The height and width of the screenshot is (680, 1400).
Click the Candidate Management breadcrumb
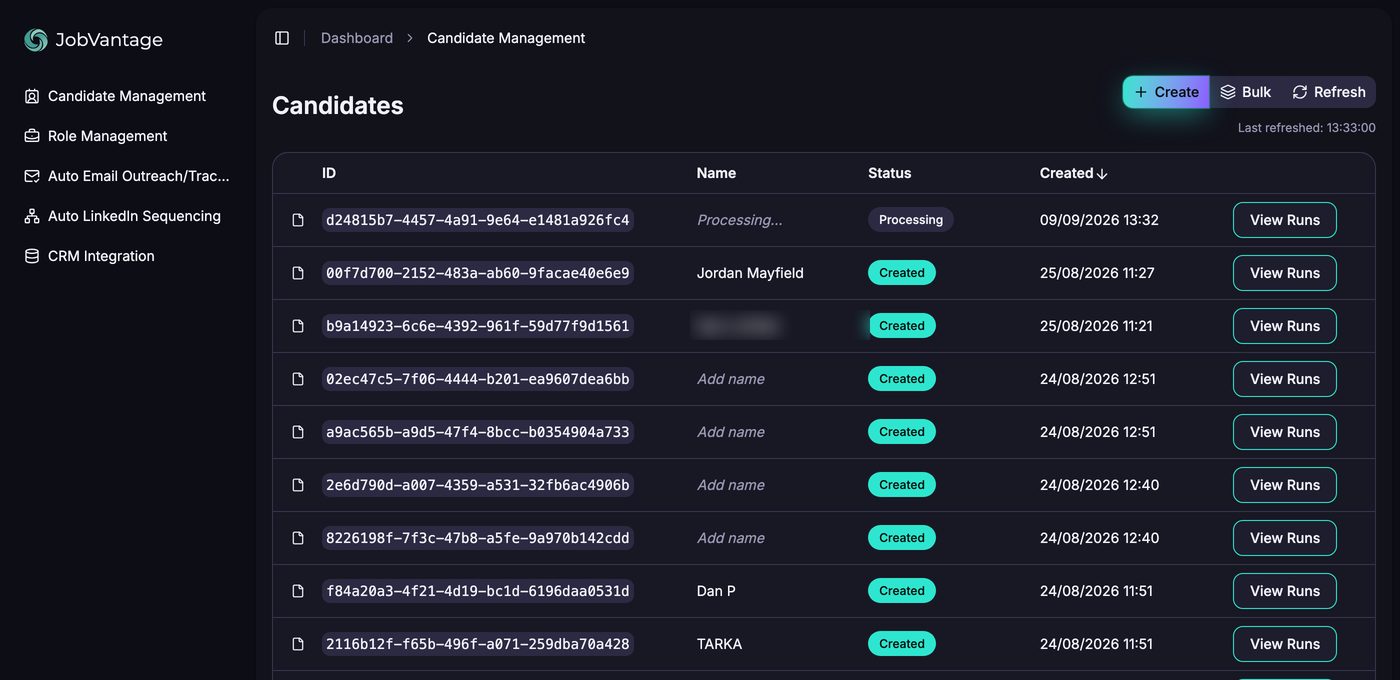[506, 38]
